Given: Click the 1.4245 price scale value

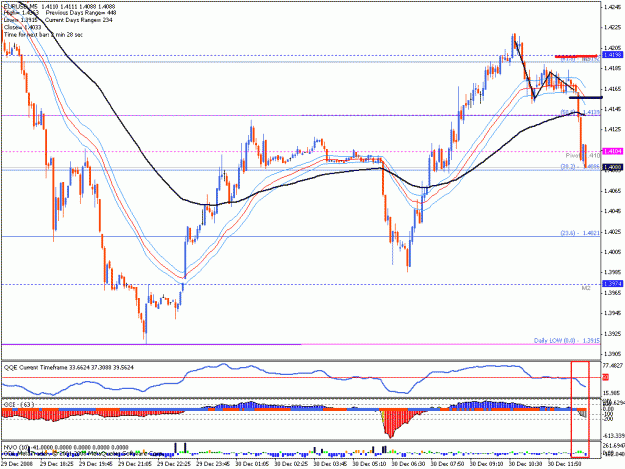Looking at the screenshot, I should click(x=612, y=7).
